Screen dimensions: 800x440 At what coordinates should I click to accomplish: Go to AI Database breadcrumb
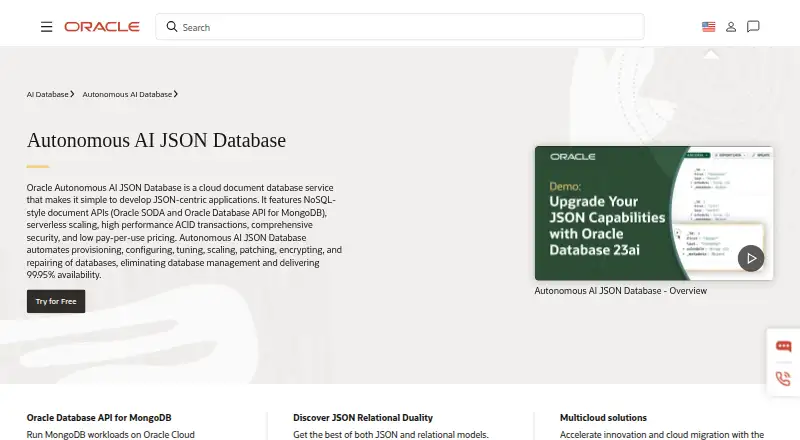[50, 94]
